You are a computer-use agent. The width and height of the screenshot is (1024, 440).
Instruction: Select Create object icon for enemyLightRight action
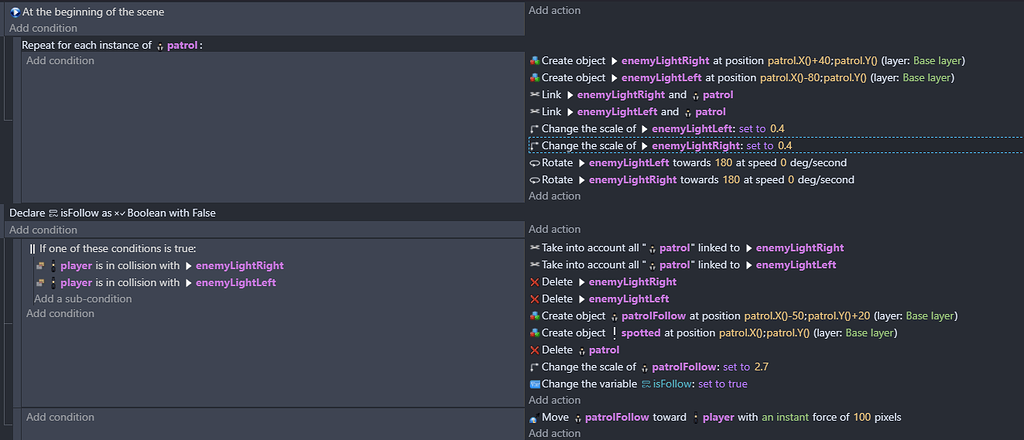click(534, 61)
